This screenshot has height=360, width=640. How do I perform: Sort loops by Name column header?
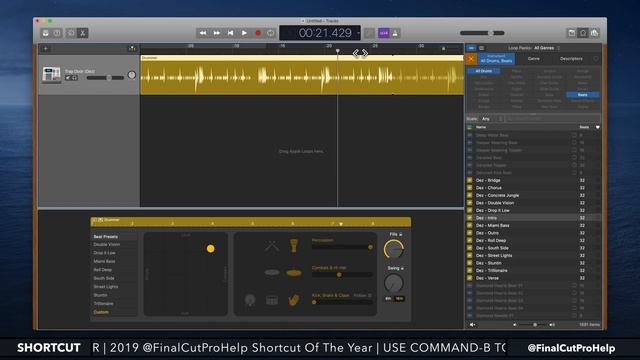click(481, 127)
